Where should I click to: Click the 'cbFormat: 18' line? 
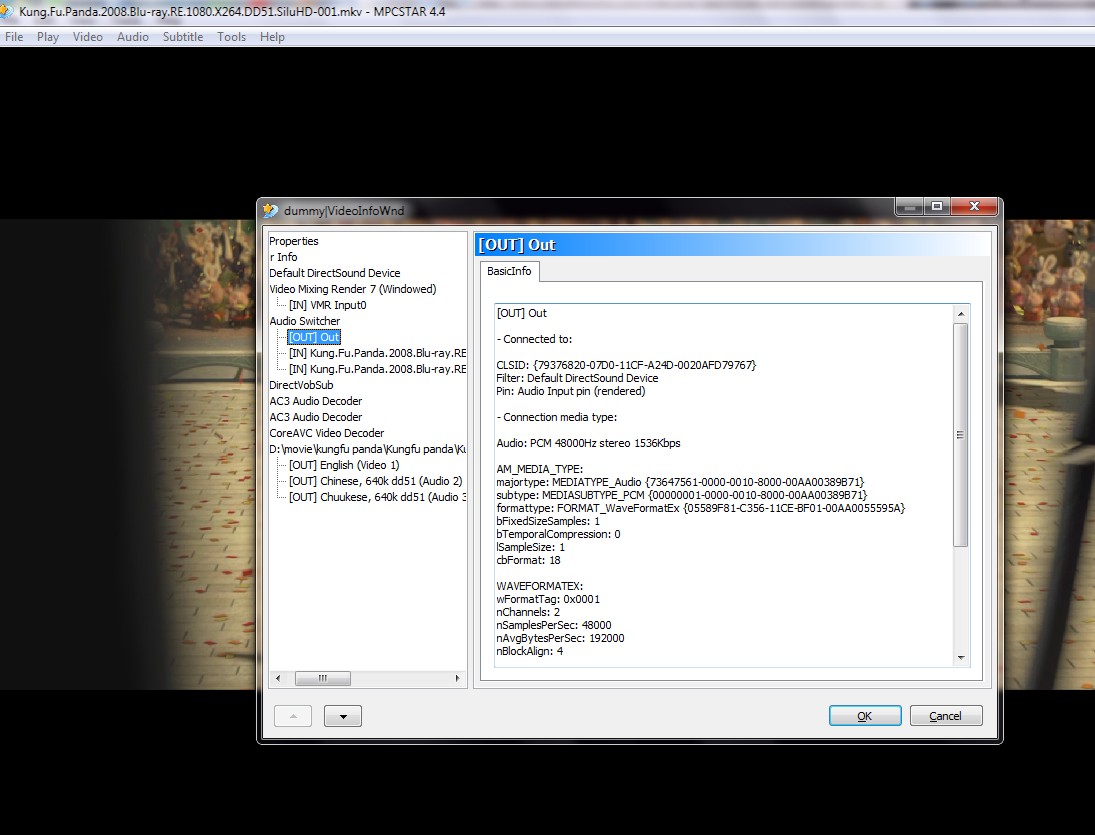tap(528, 561)
